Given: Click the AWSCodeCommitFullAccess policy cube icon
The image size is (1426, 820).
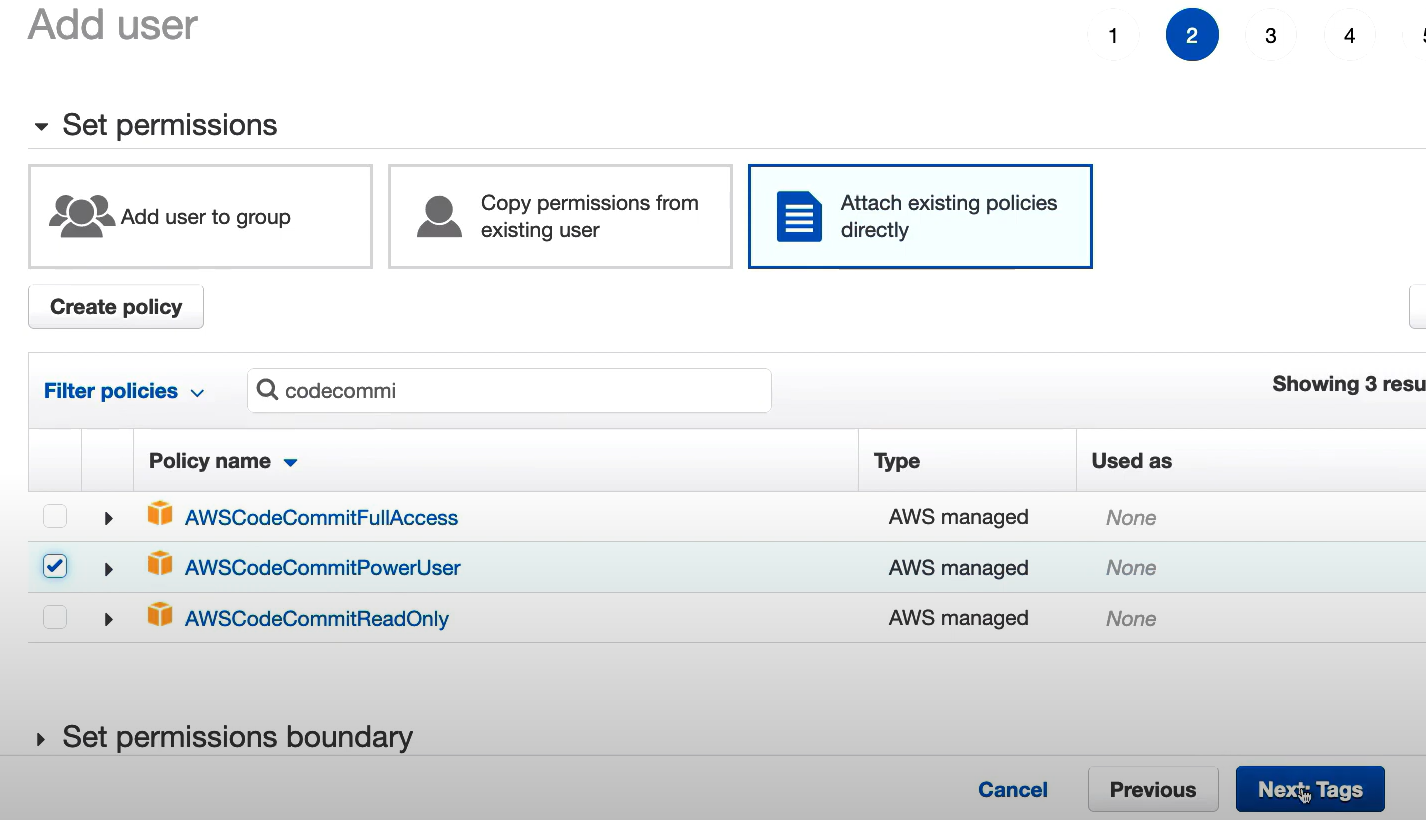Looking at the screenshot, I should 160,514.
